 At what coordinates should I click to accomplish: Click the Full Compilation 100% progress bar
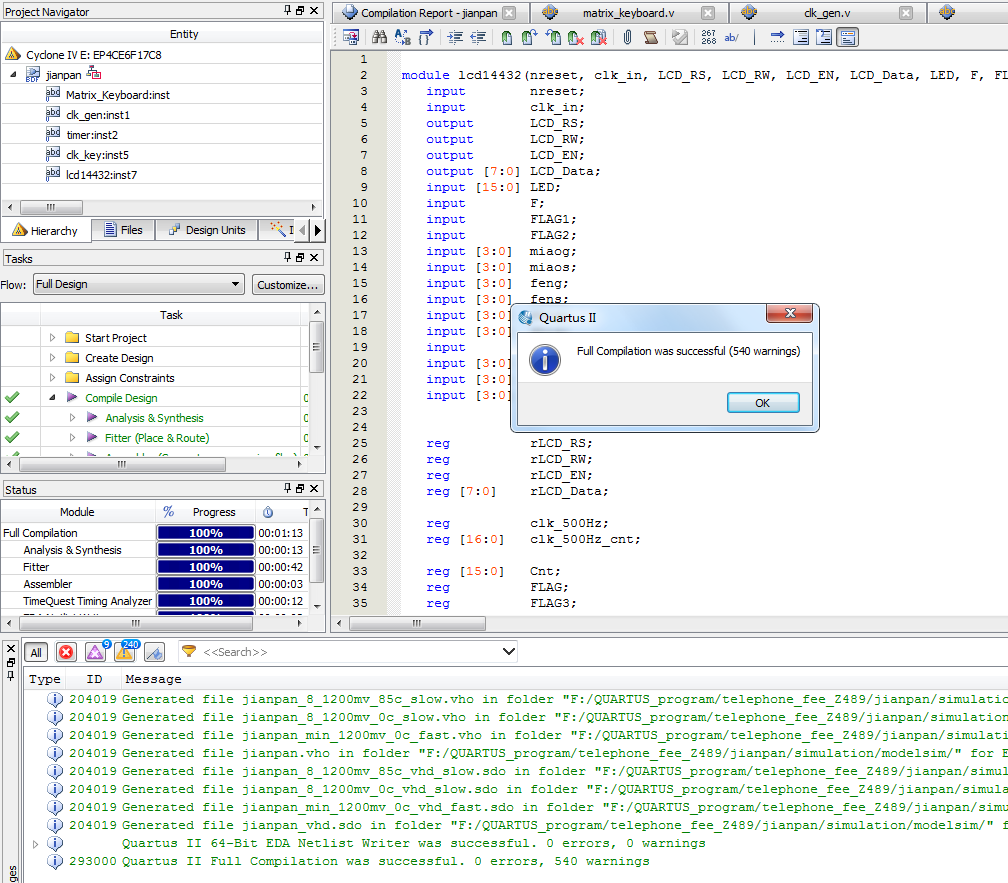click(205, 533)
